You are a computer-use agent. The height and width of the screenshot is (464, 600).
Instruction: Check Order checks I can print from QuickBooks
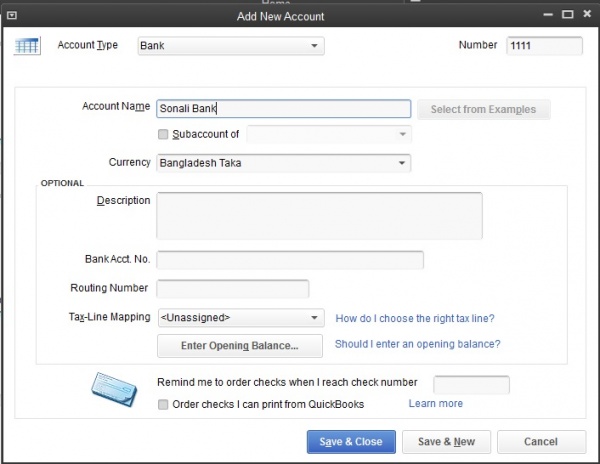pos(164,404)
